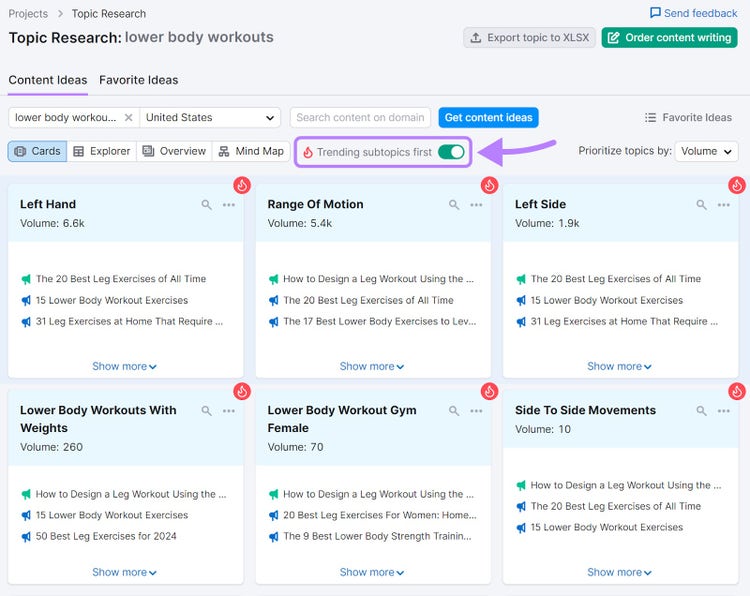Open three-dot menu on Side To Side Movements card
Viewport: 750px width, 596px height.
coord(724,411)
